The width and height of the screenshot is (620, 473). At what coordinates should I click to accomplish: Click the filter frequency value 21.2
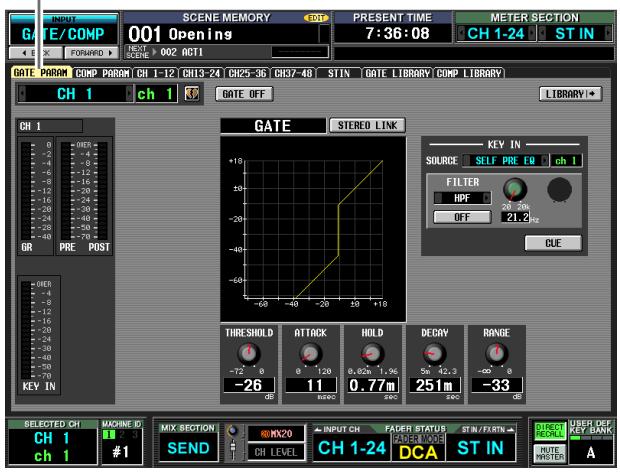[x=516, y=217]
